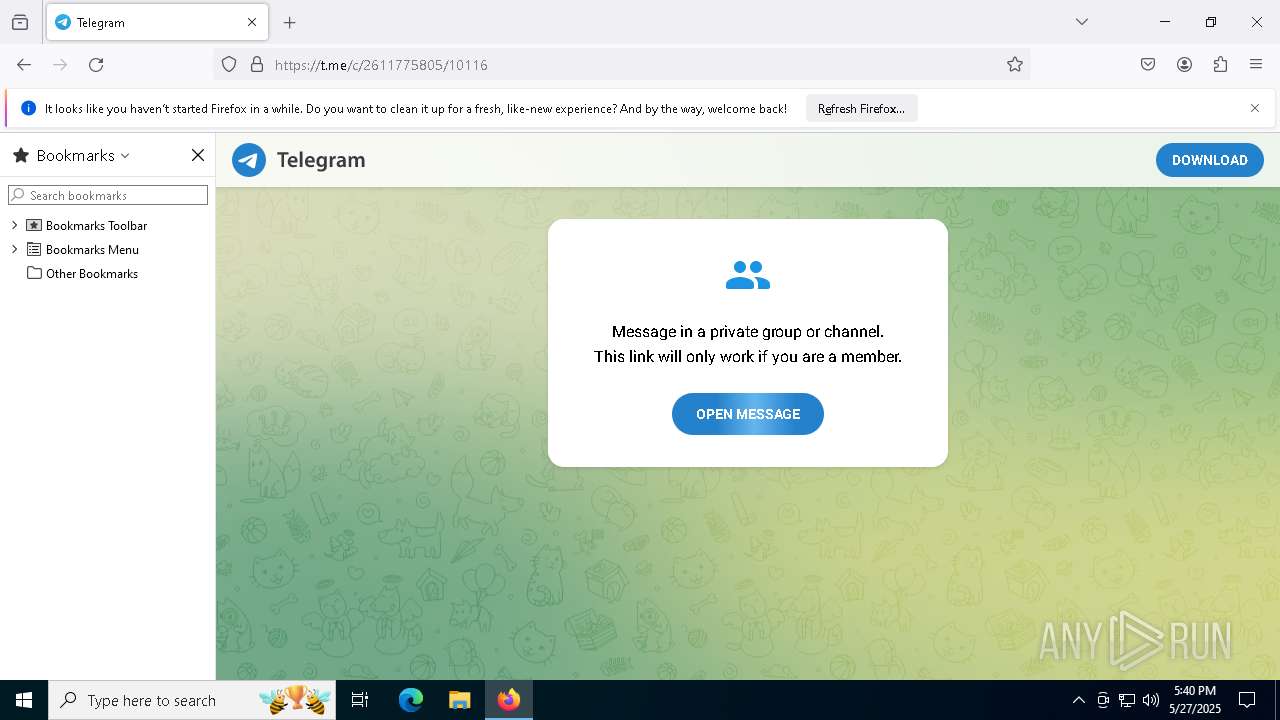Click the DOWNLOAD button
This screenshot has width=1280, height=720.
[x=1210, y=160]
